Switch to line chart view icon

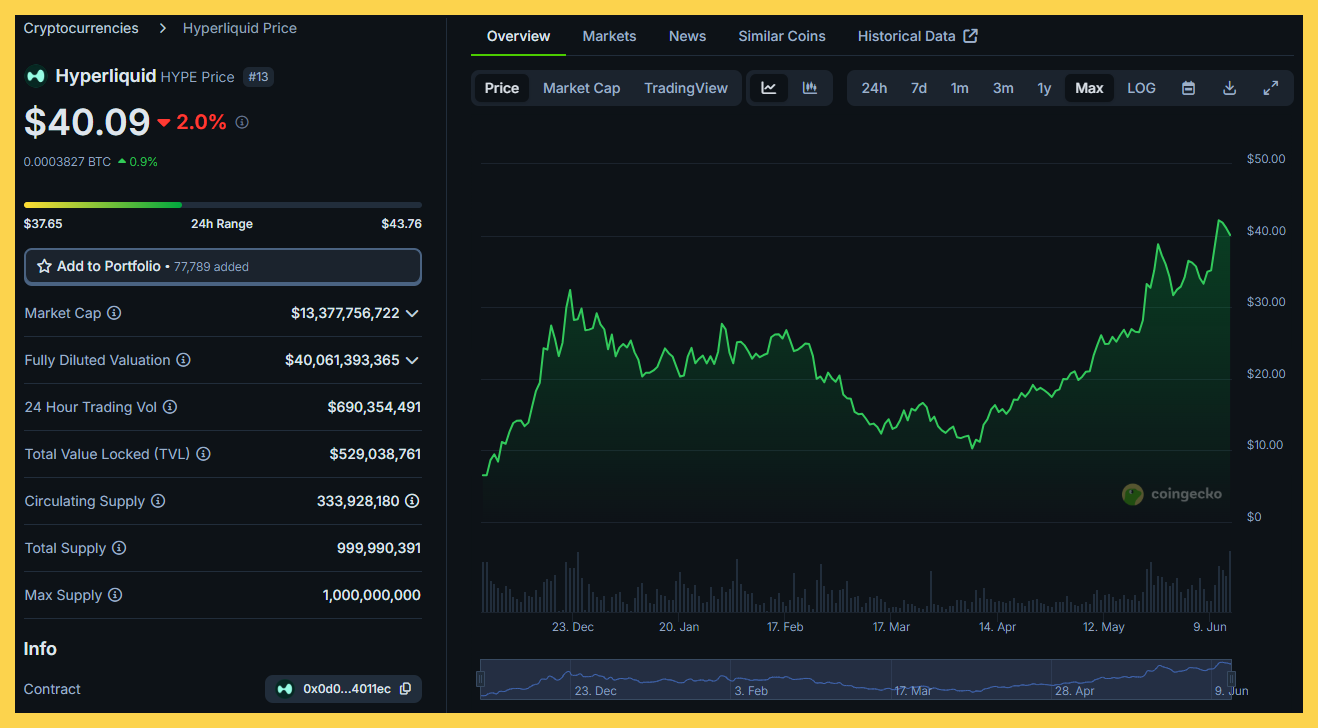[x=768, y=88]
